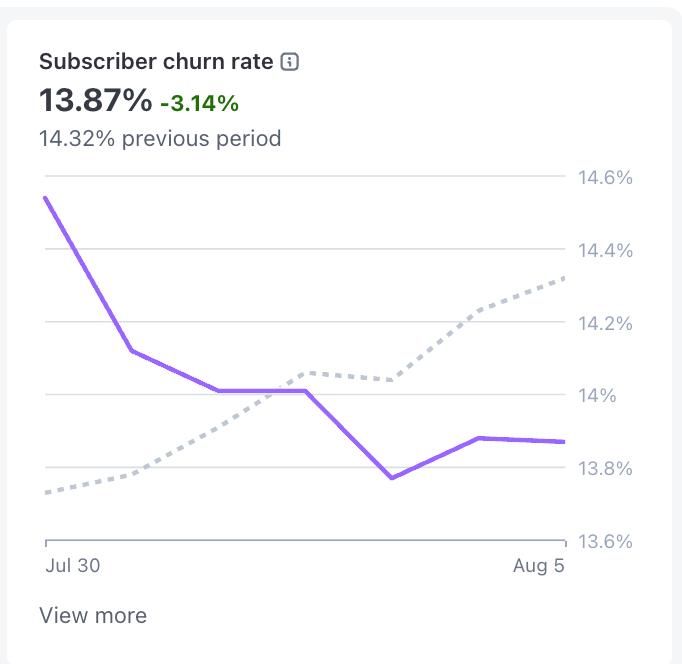The width and height of the screenshot is (682, 664).
Task: Click the 14% y-axis label
Action: (595, 395)
